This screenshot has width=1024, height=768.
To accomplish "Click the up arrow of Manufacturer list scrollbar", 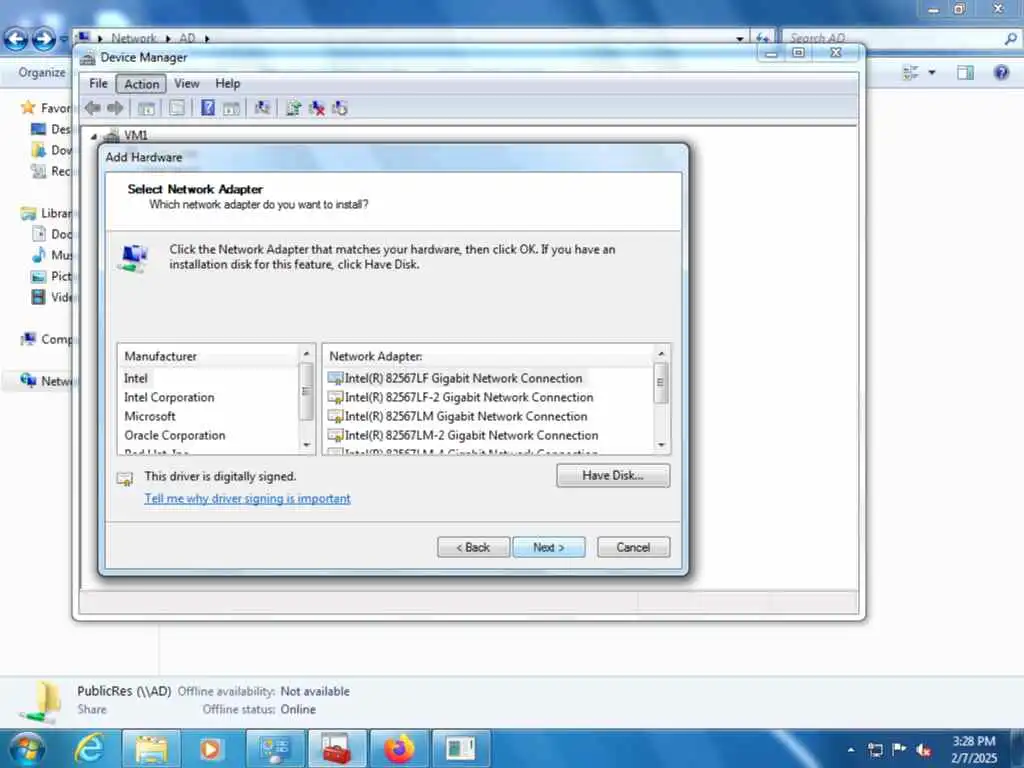I will tap(306, 353).
